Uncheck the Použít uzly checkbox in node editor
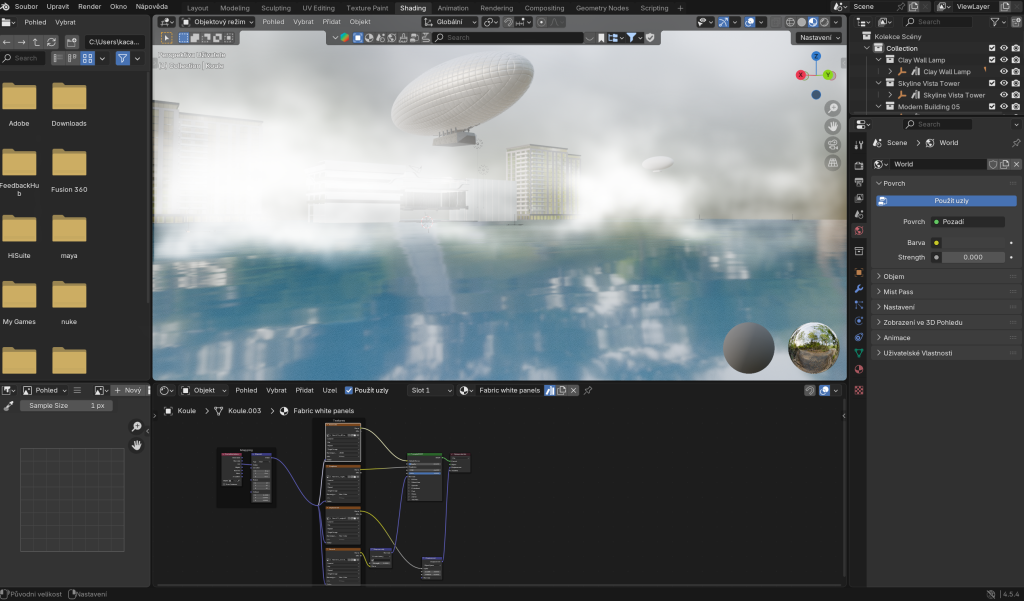This screenshot has height=601, width=1024. coord(348,390)
